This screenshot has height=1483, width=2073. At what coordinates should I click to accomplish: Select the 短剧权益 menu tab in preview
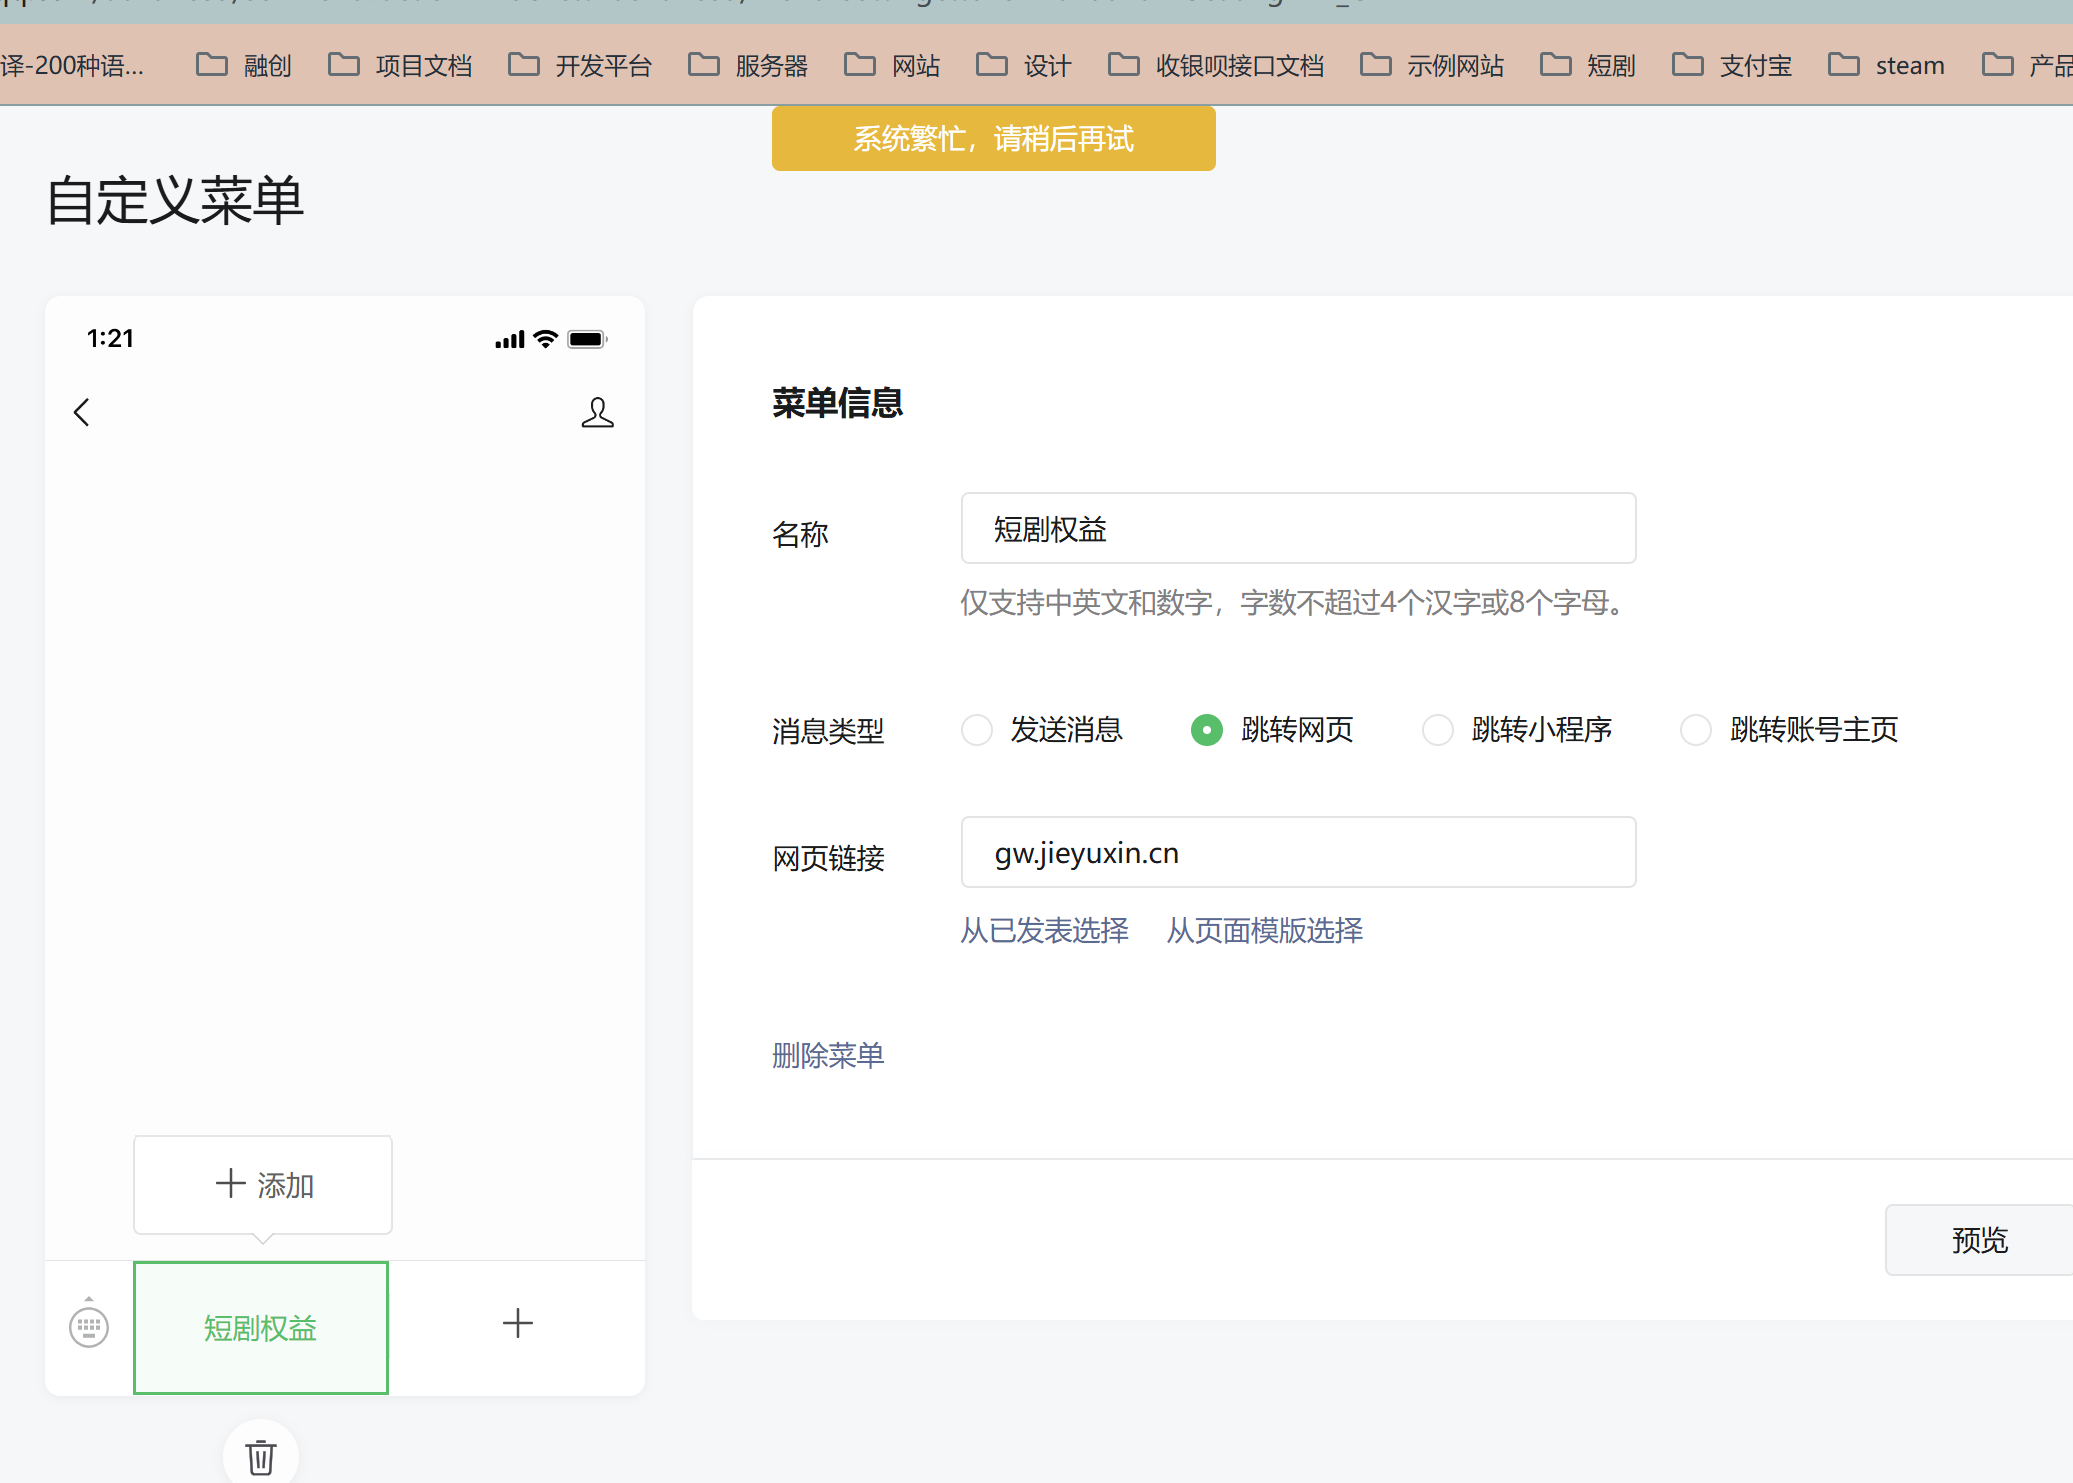261,1328
